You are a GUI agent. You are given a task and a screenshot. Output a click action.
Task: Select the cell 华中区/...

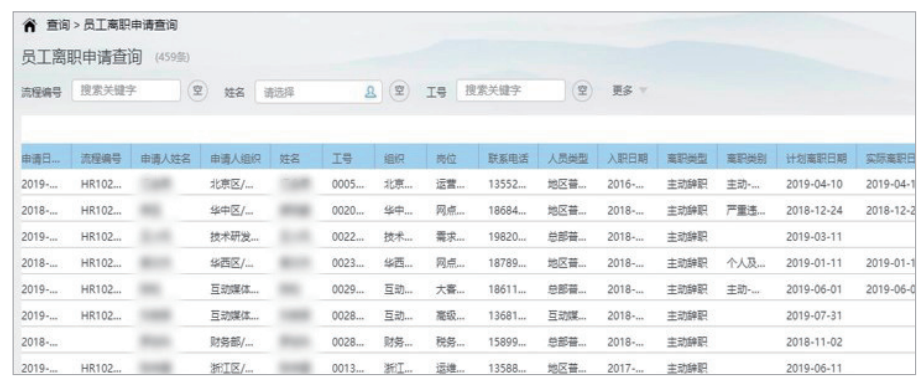point(232,211)
